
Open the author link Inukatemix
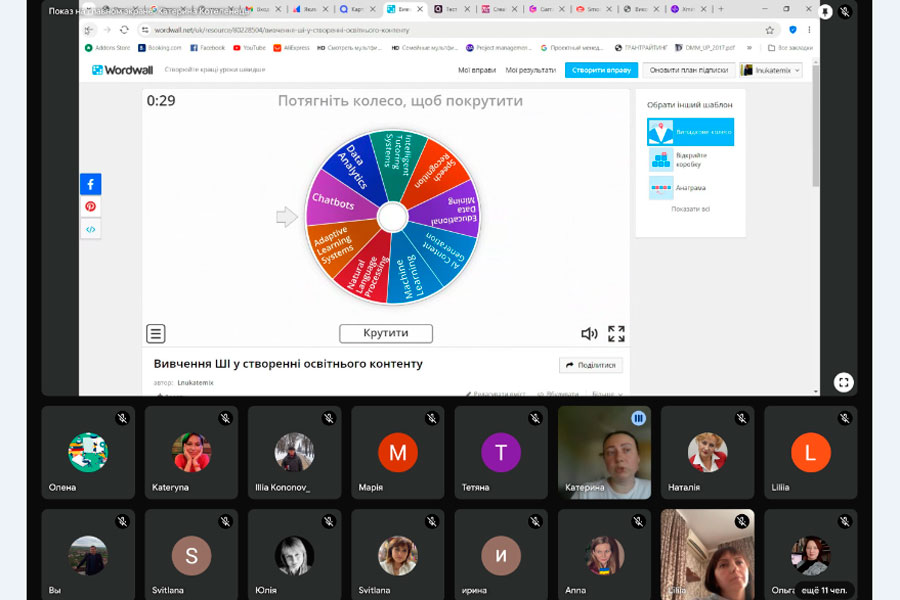[x=195, y=382]
